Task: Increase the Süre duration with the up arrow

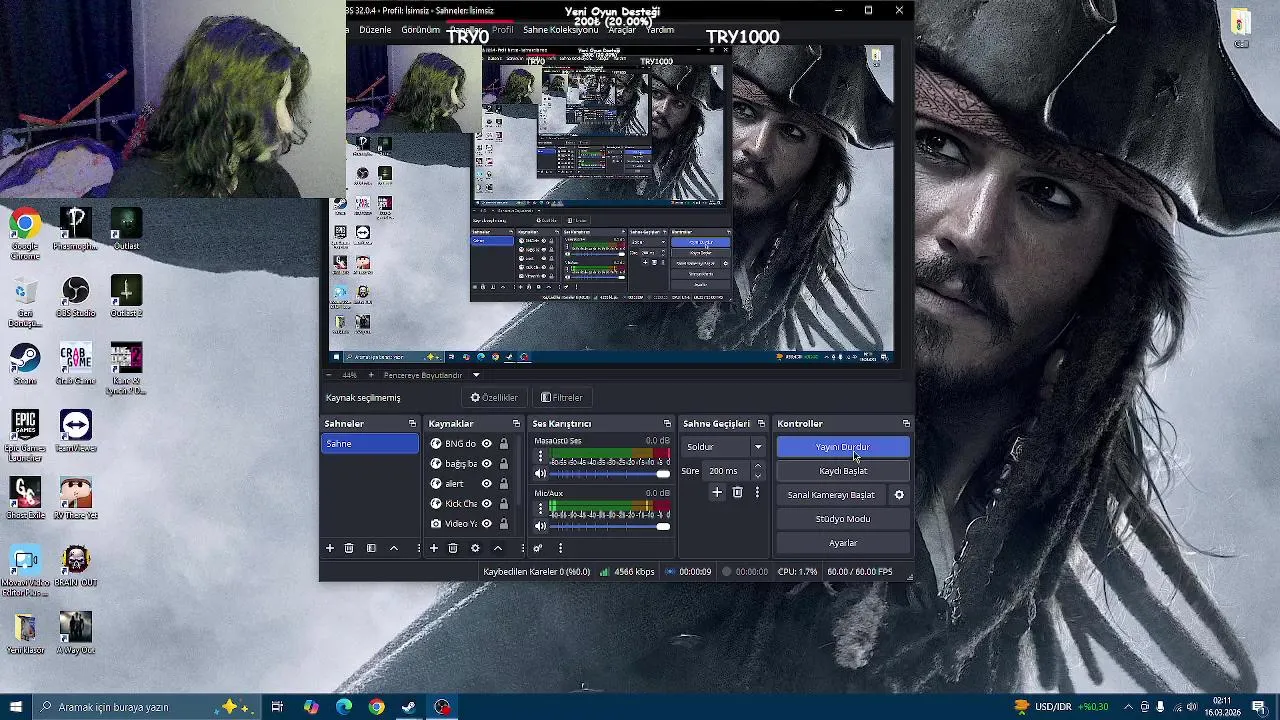Action: click(757, 466)
